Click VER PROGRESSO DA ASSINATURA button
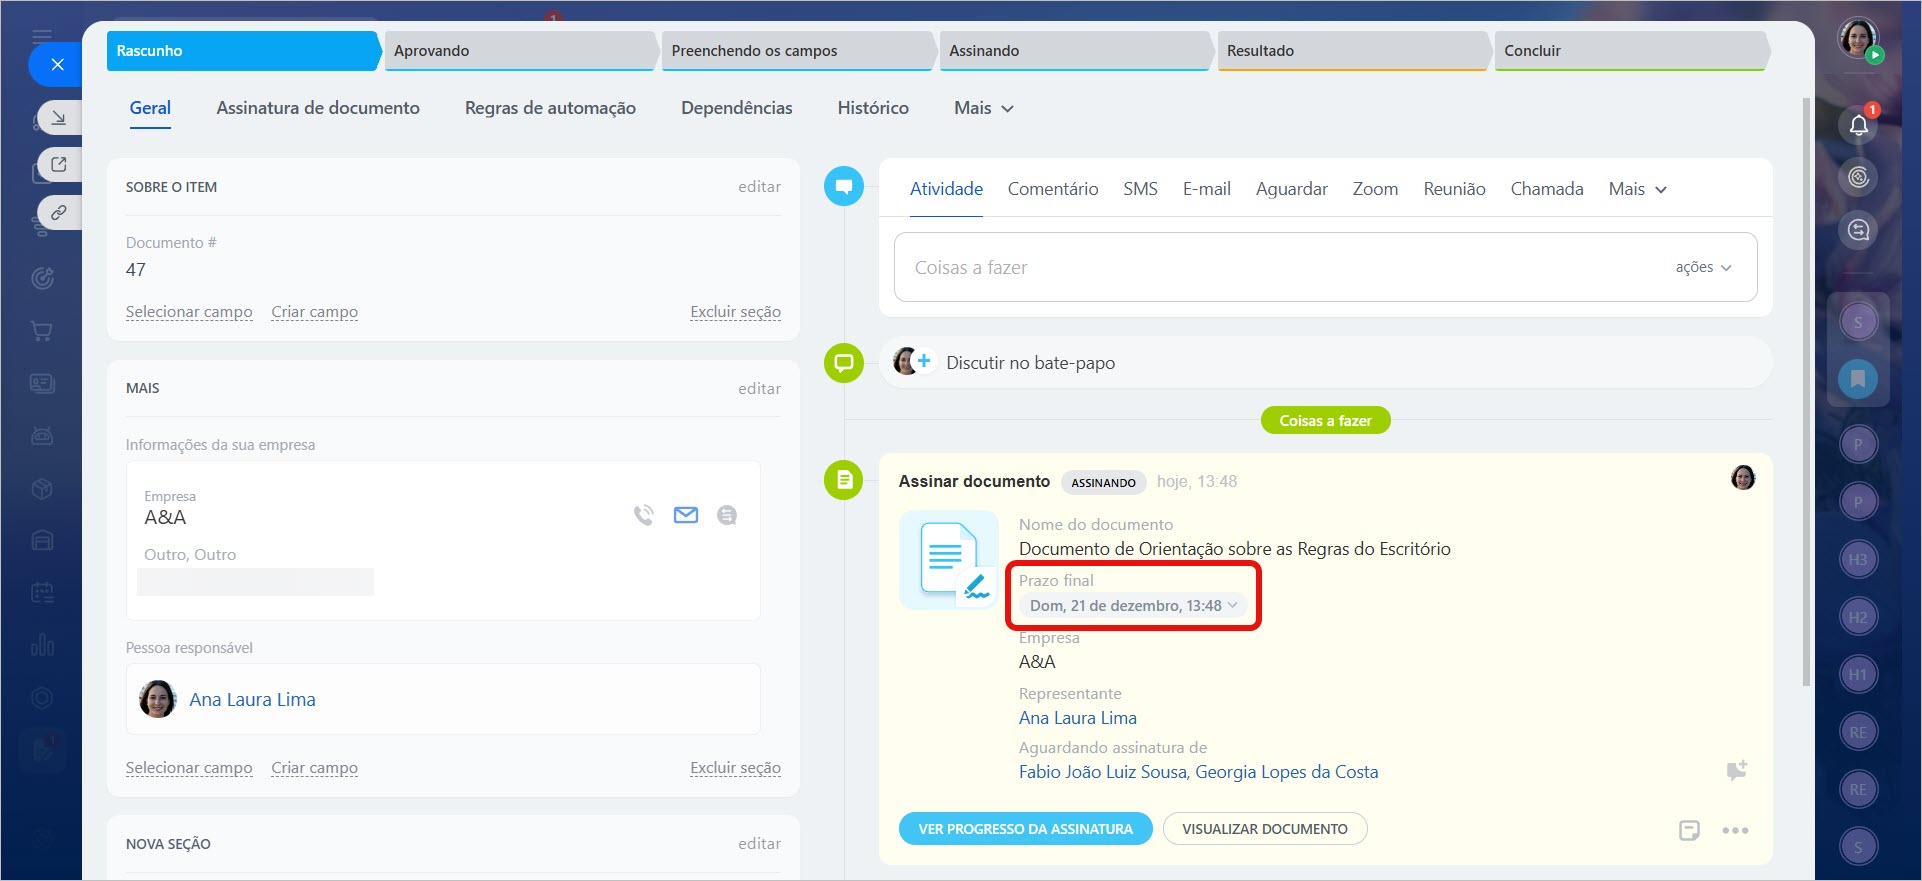 coord(1025,829)
